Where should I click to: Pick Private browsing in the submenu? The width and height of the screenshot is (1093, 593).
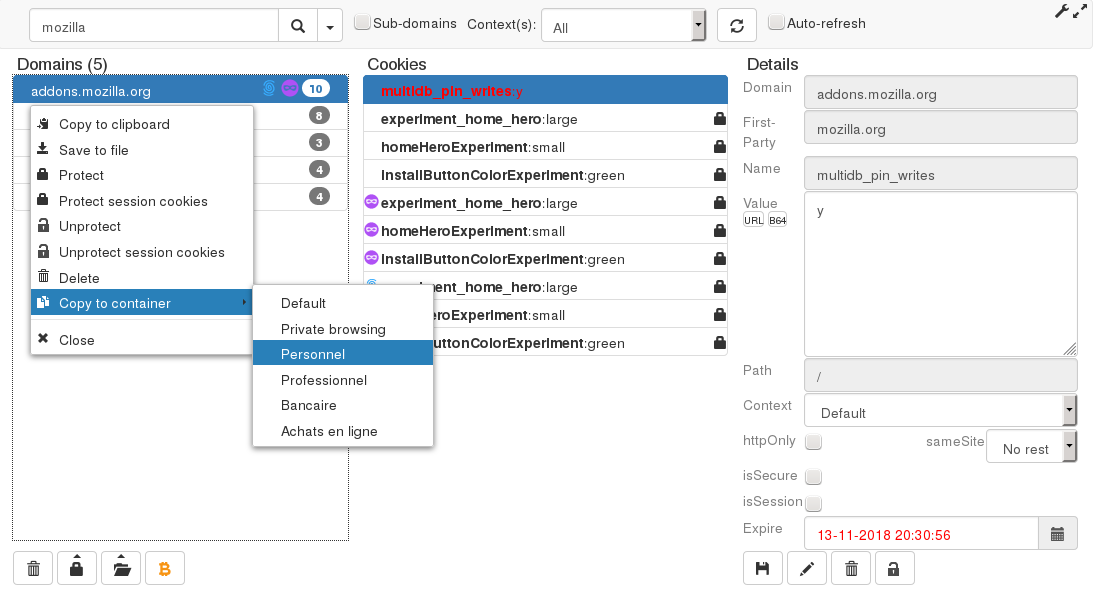point(343,329)
